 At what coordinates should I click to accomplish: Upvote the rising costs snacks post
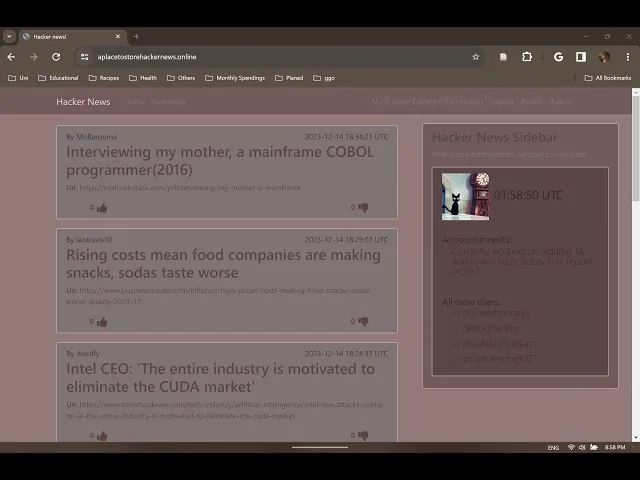[x=102, y=322]
